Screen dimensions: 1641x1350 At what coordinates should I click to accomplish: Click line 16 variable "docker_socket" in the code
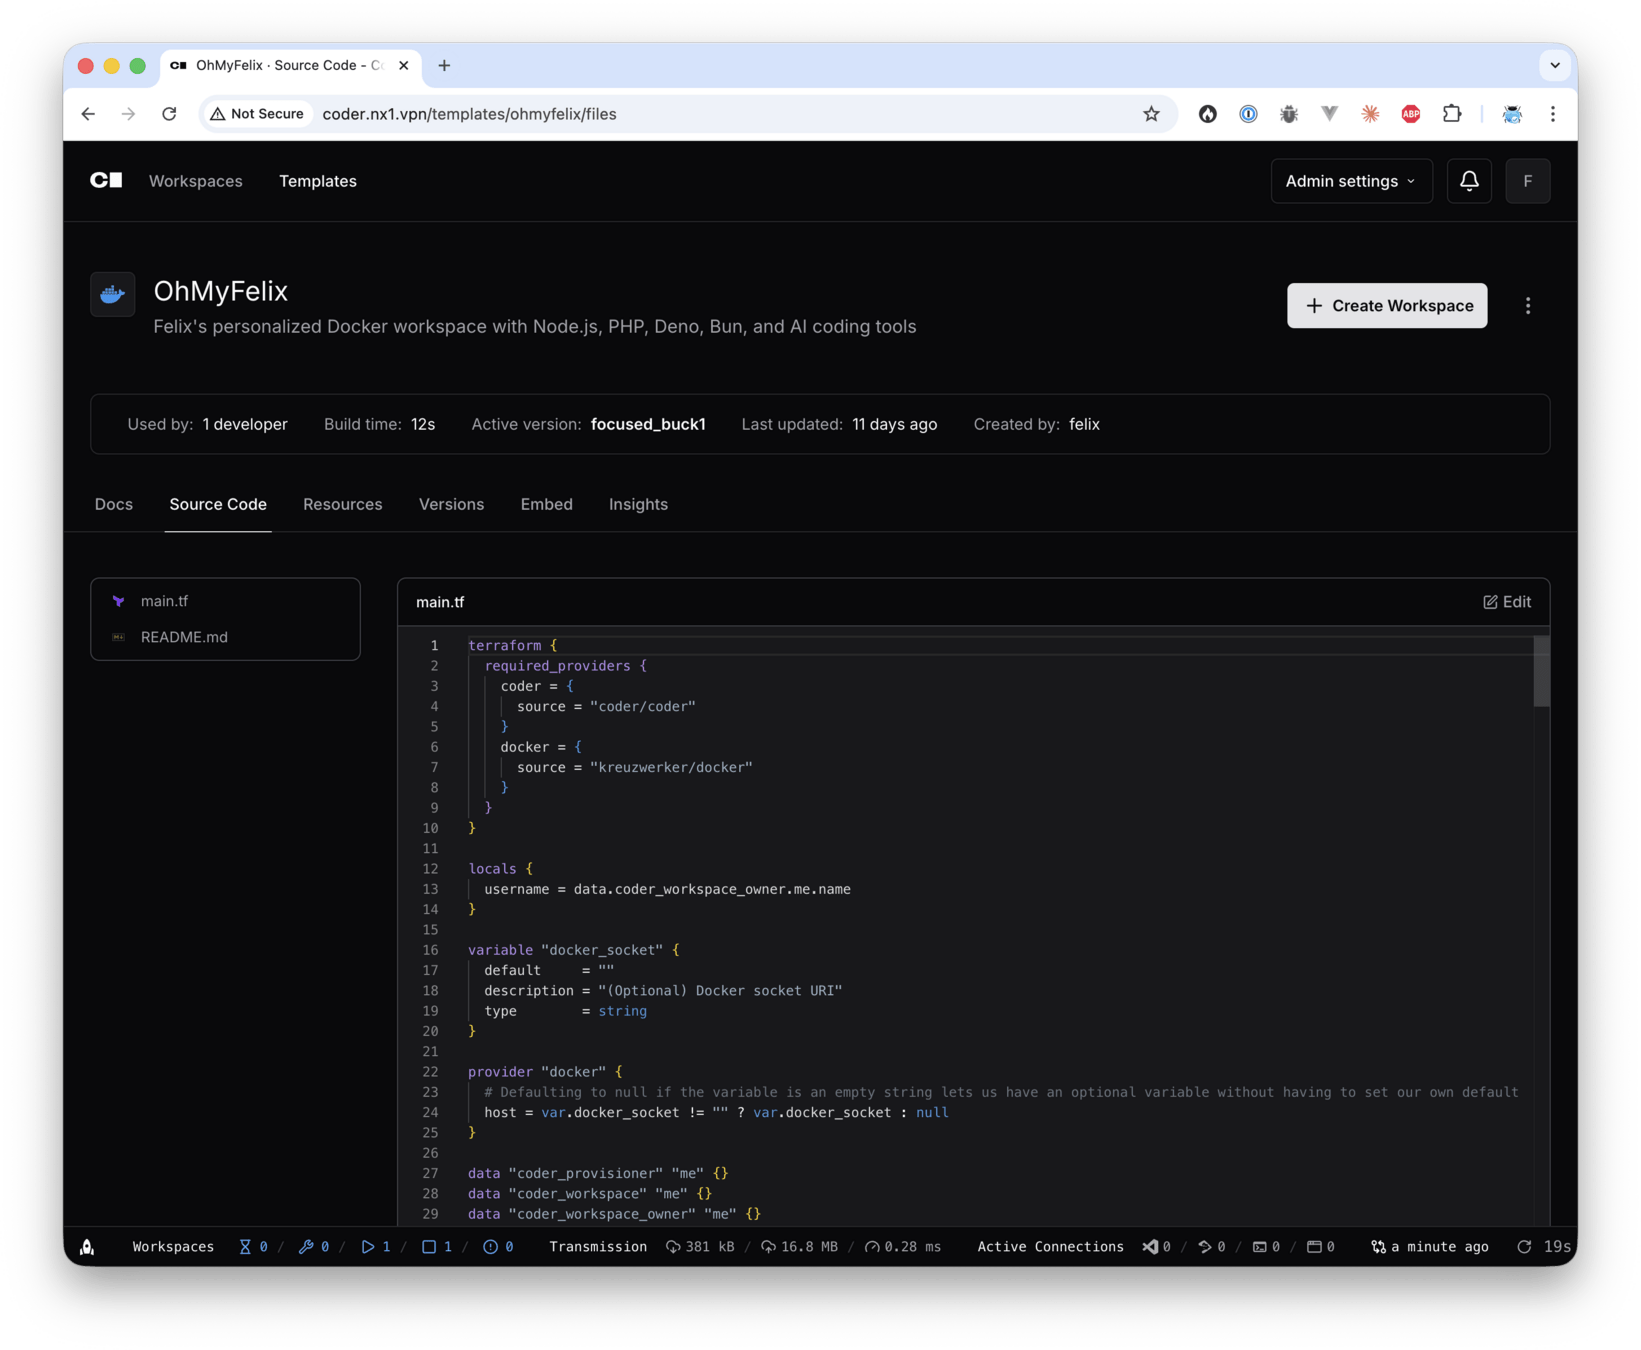574,950
